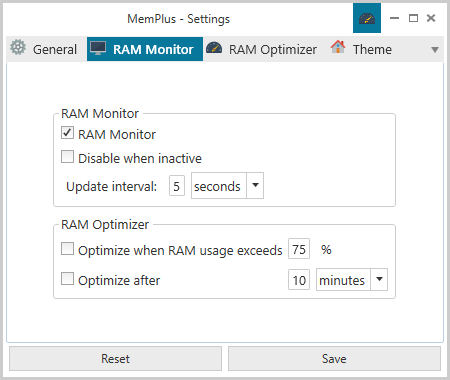Open the minutes unit dropdown
This screenshot has height=380, width=450.
352,280
